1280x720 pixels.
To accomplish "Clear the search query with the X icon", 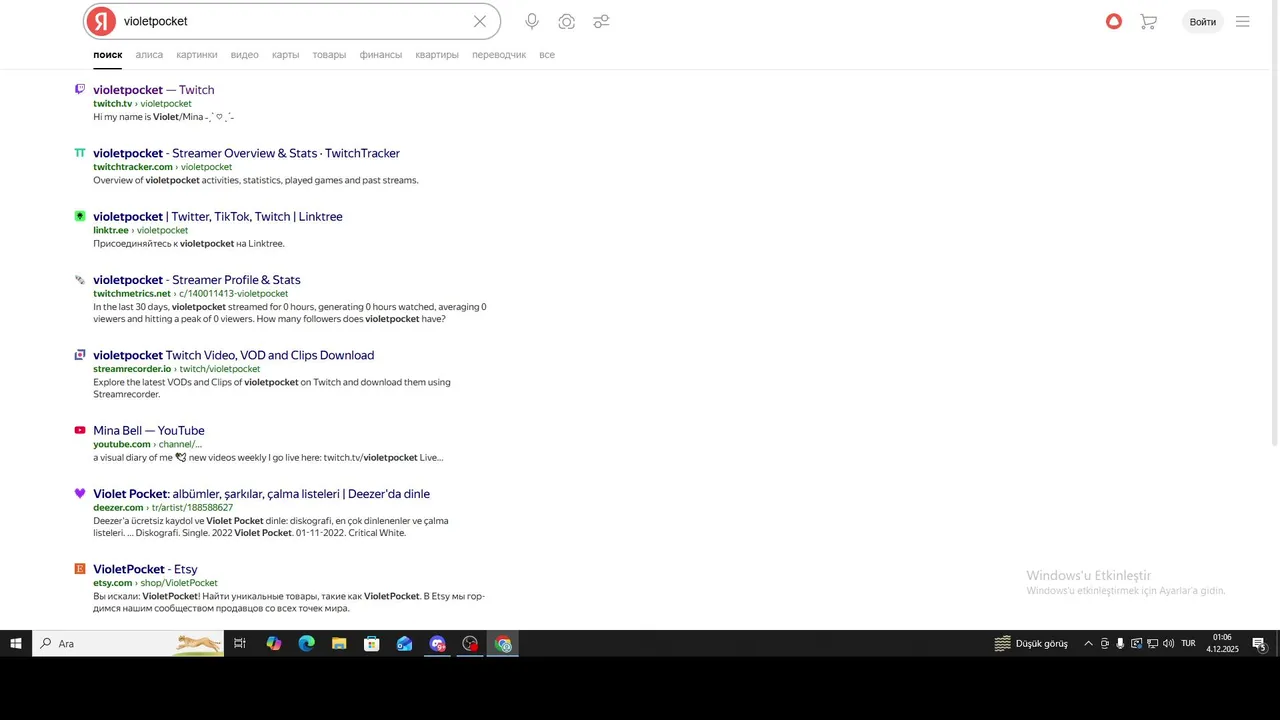I will [x=480, y=21].
